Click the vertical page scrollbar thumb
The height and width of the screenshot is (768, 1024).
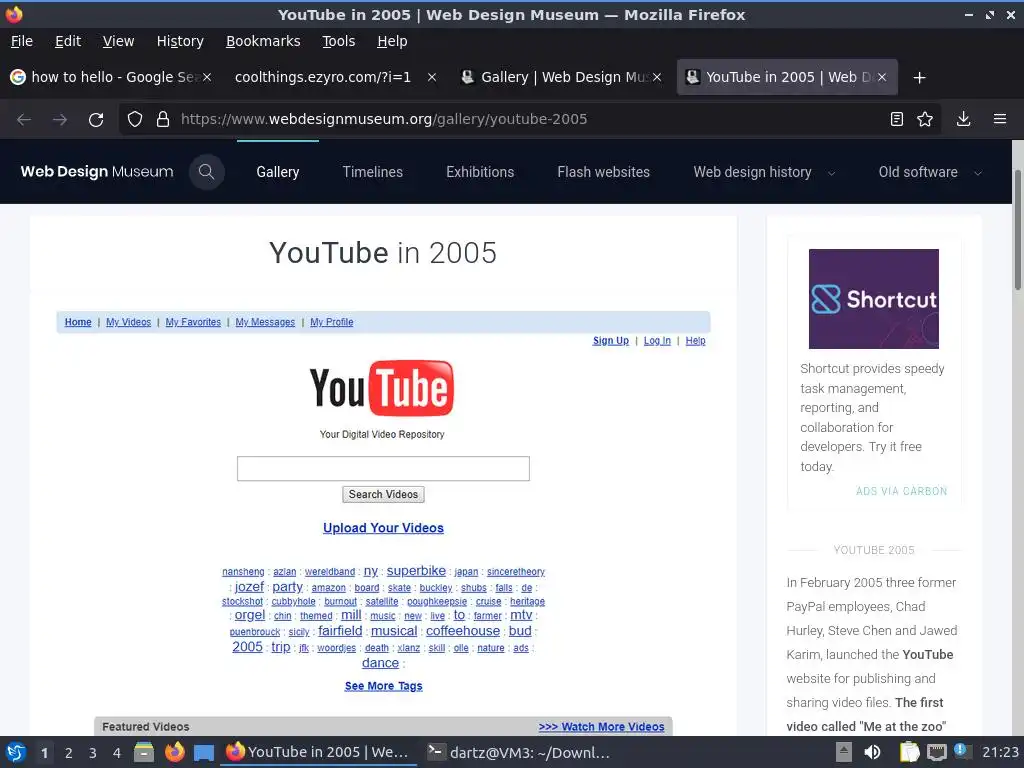(1017, 230)
